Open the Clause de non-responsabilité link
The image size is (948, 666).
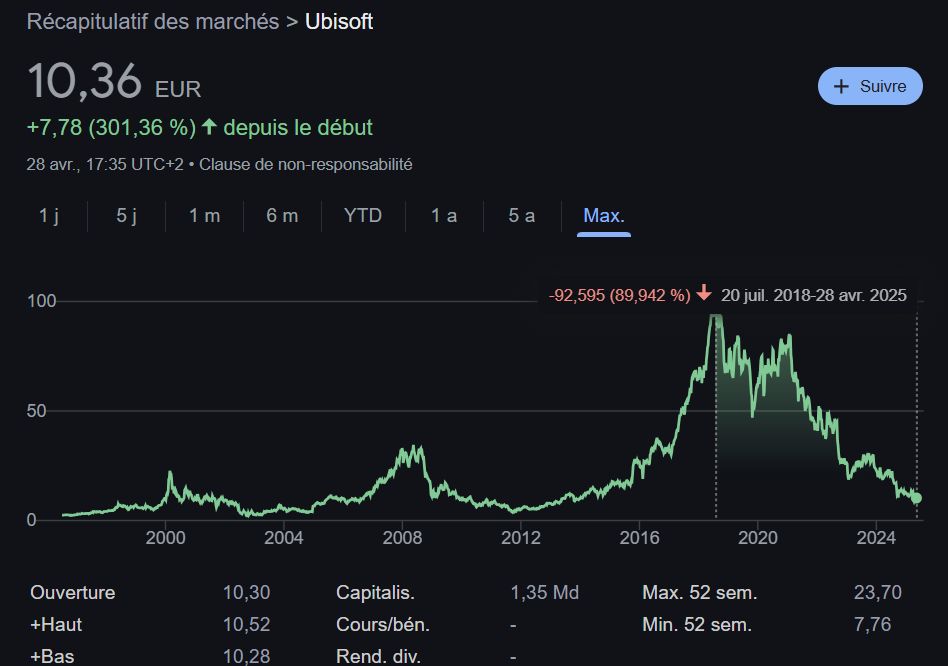pos(306,164)
